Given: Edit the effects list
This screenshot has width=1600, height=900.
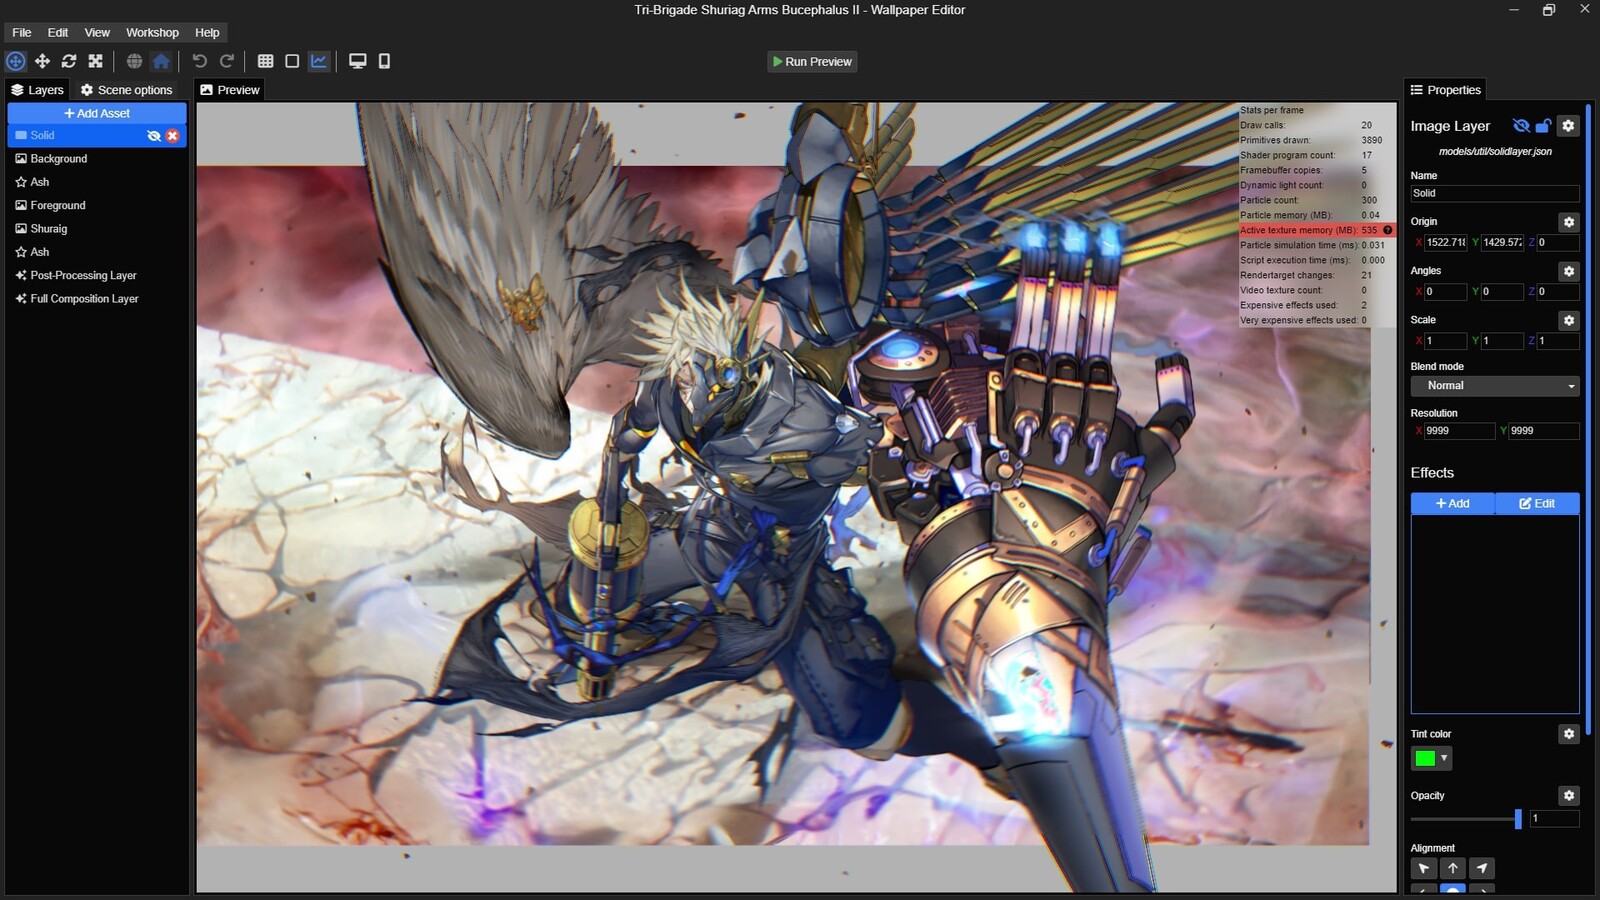Looking at the screenshot, I should [1538, 504].
